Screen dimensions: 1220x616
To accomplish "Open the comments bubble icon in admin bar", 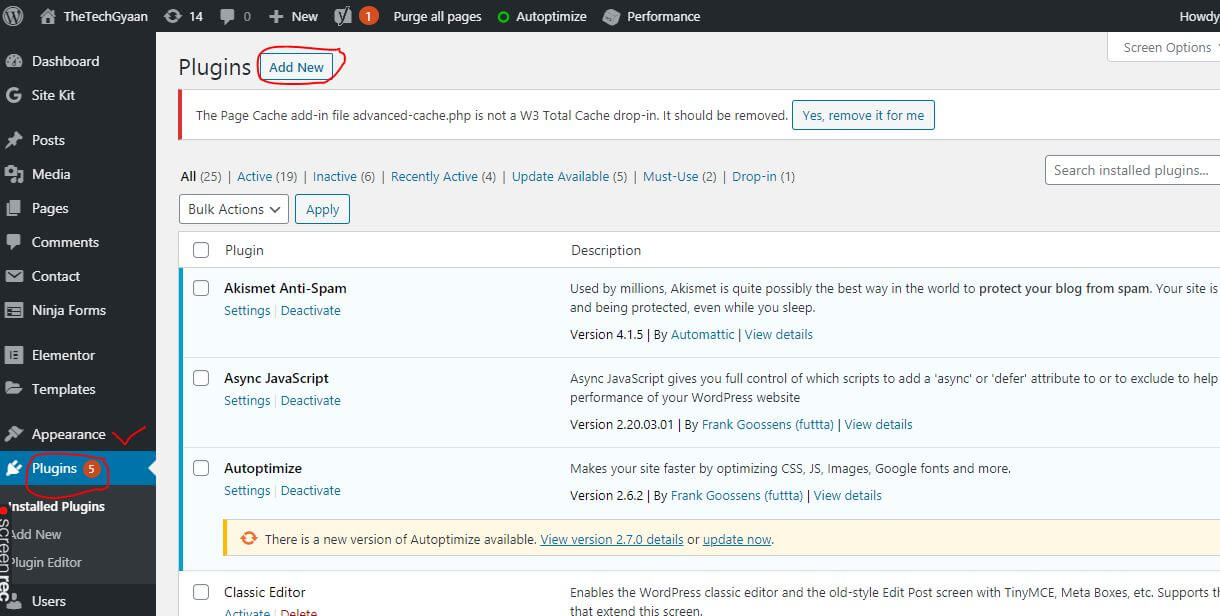I will (x=227, y=16).
